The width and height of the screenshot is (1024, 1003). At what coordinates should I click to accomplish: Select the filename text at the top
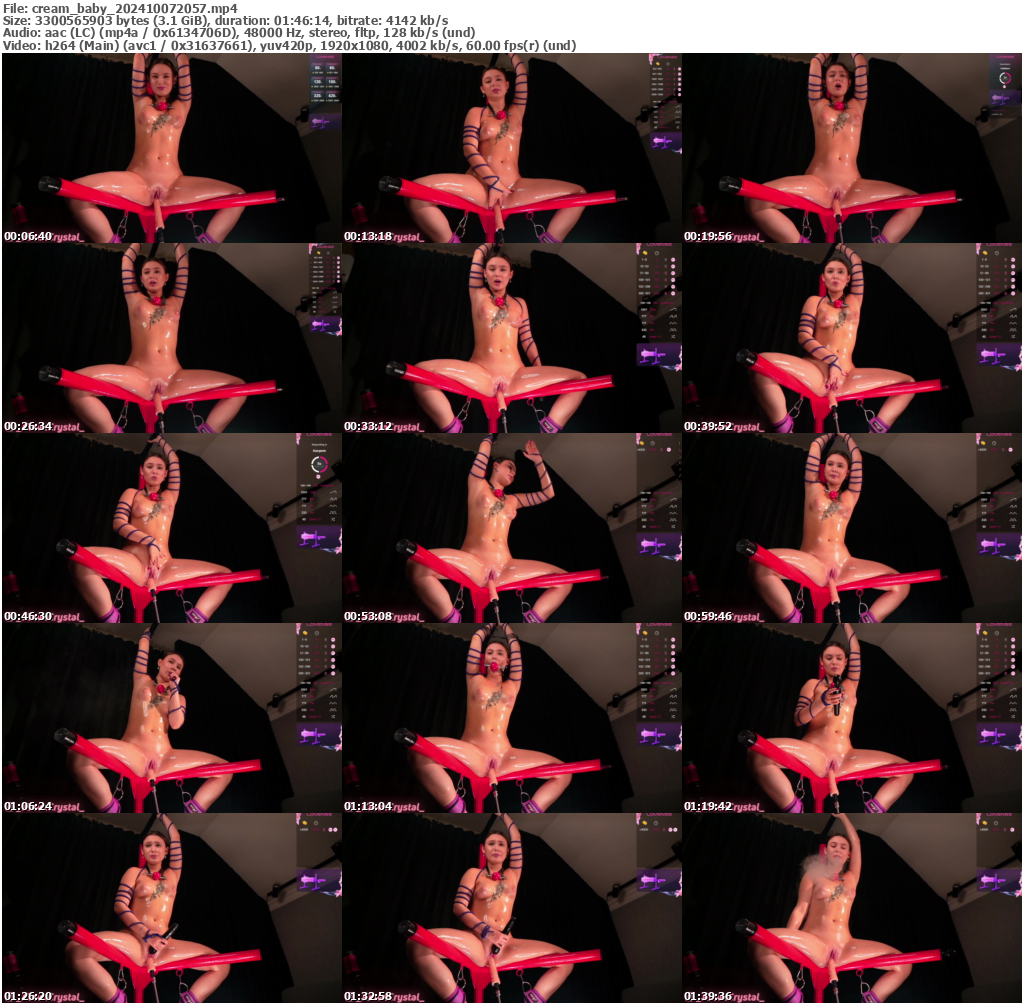pos(120,8)
